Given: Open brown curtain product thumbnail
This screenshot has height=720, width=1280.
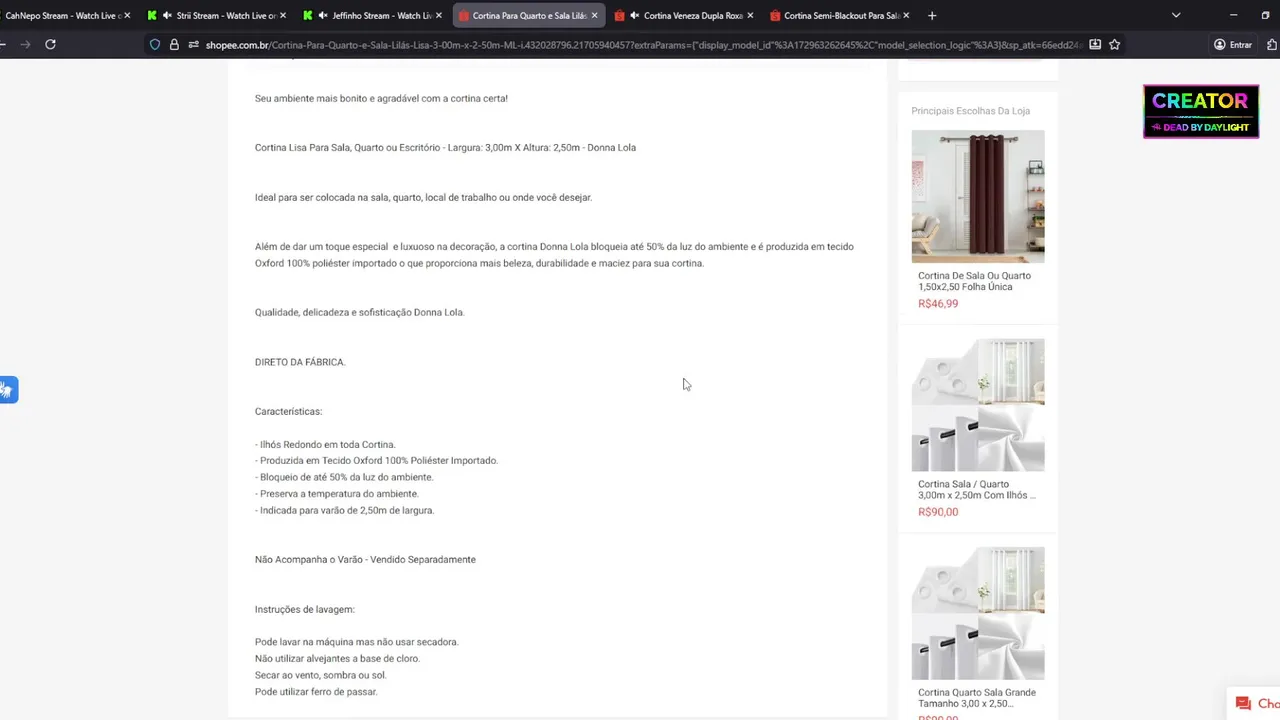Looking at the screenshot, I should (978, 196).
